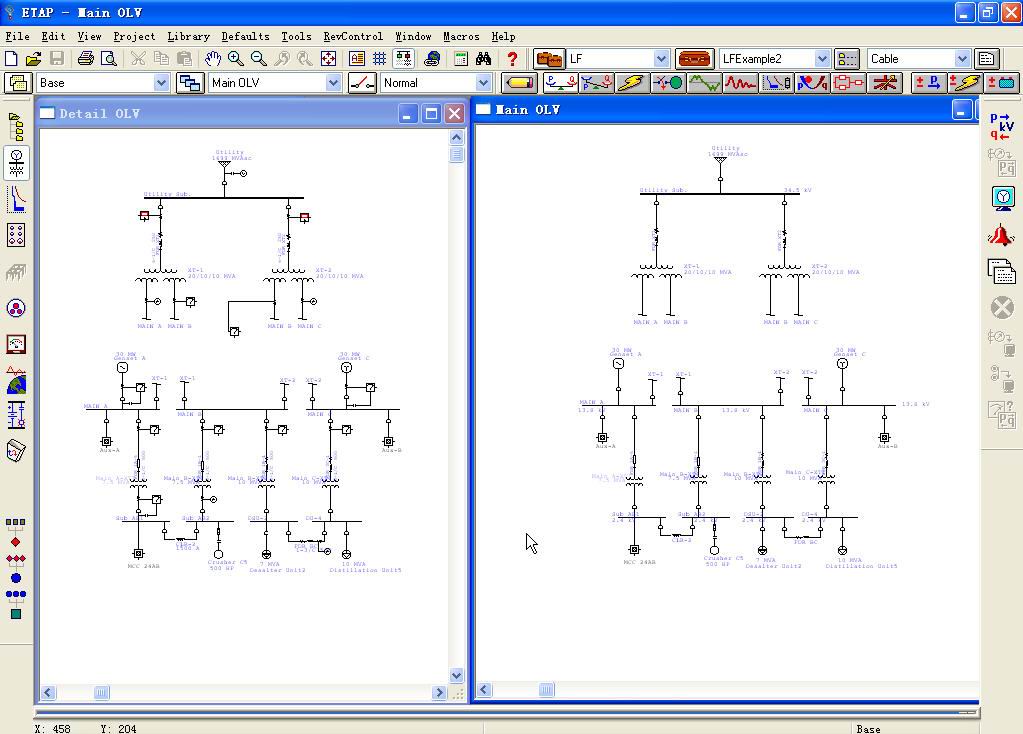
Task: Switch to Load Flow Analysis mode
Action: coord(560,83)
